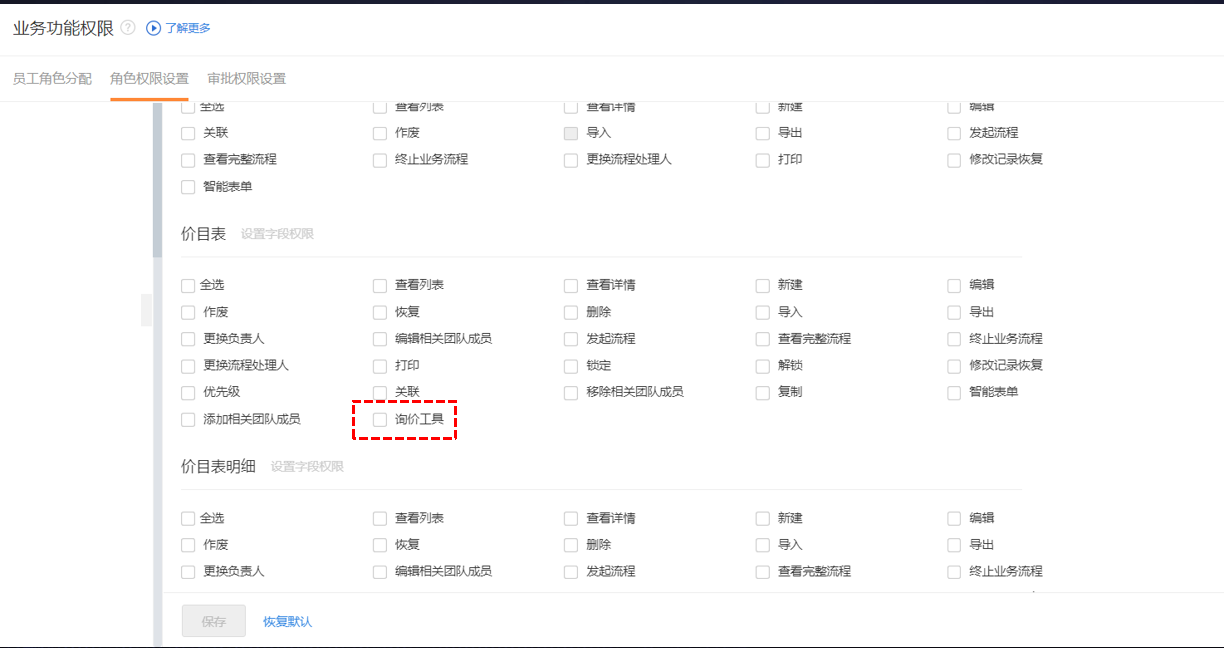This screenshot has height=648, width=1224.
Task: Select the 角色权限设置 tab
Action: point(149,79)
